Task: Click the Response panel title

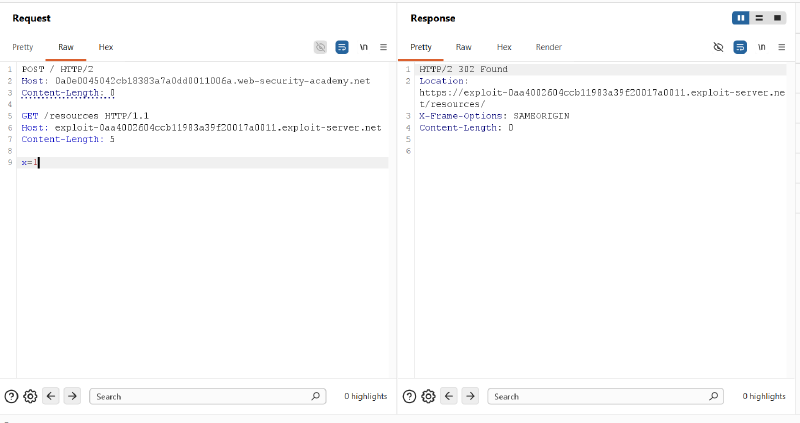Action: tap(433, 18)
